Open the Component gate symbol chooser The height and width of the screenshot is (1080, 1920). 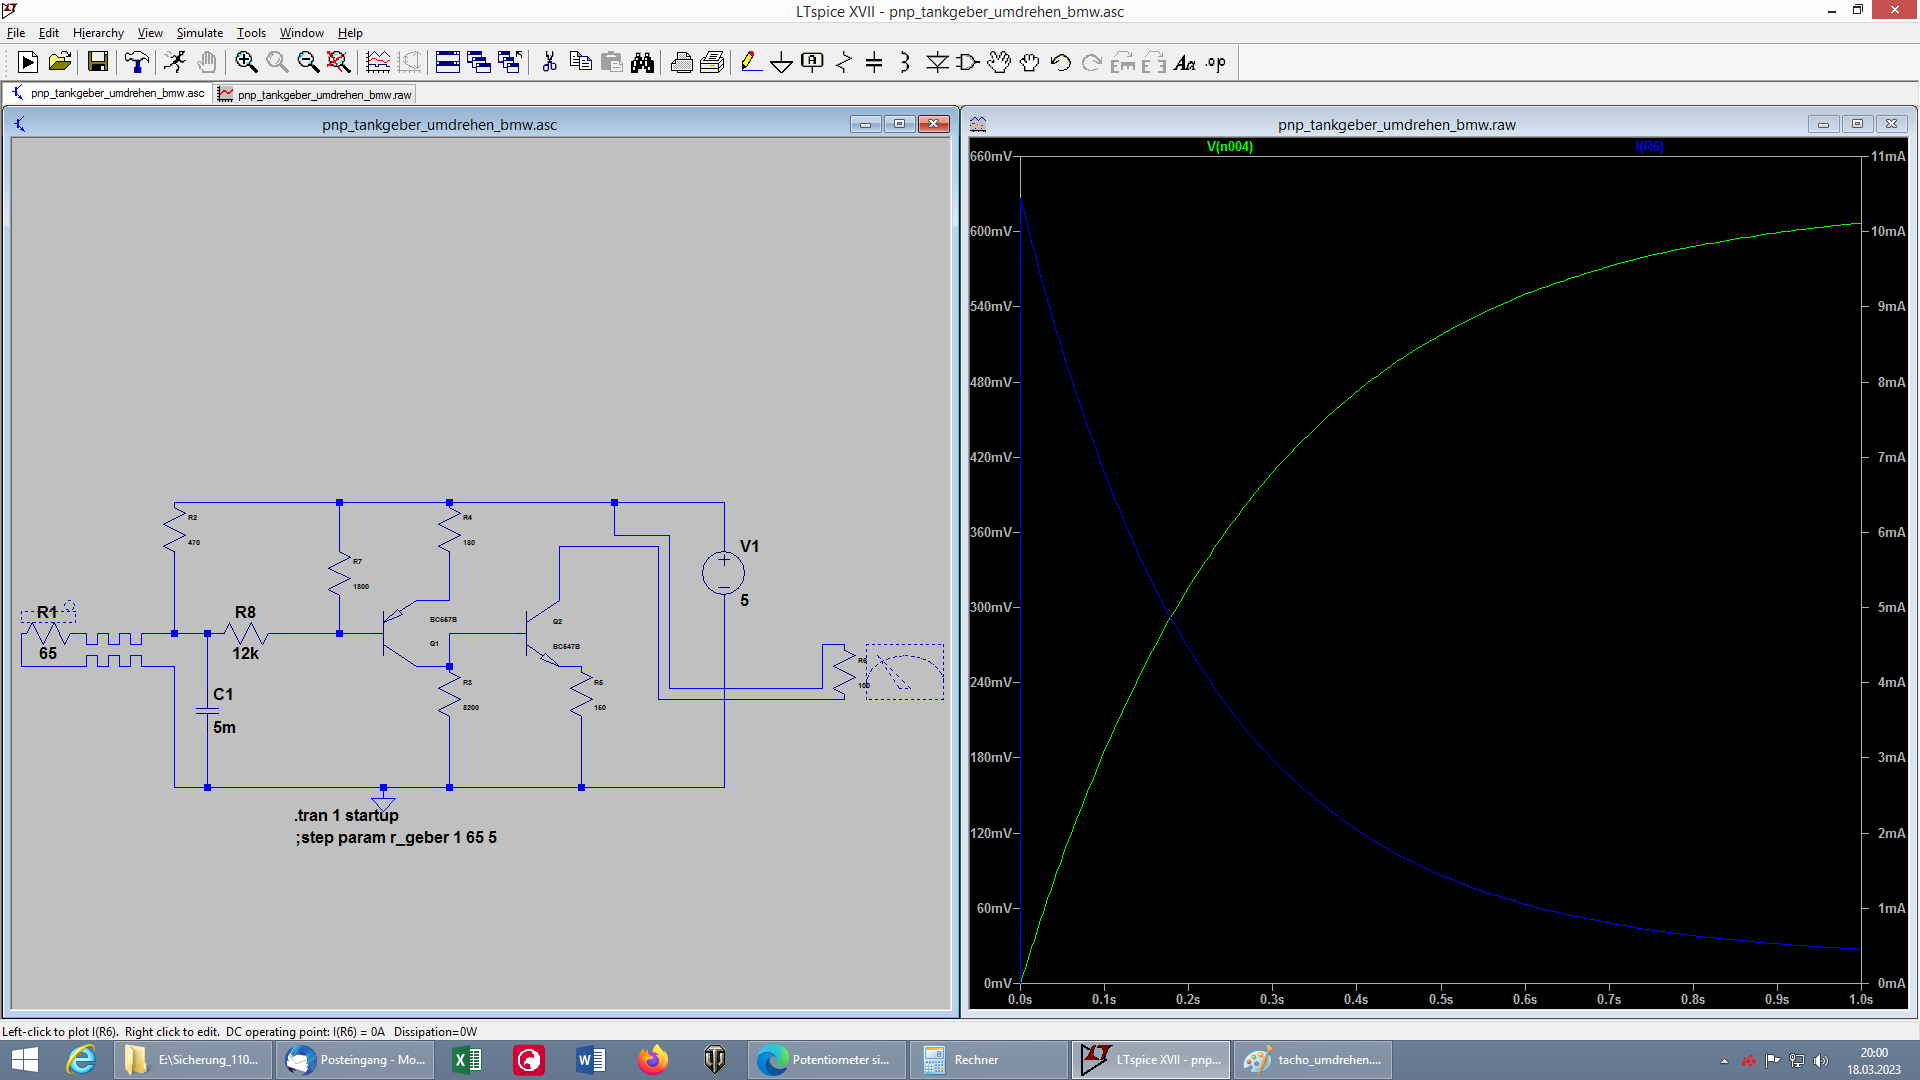[968, 63]
